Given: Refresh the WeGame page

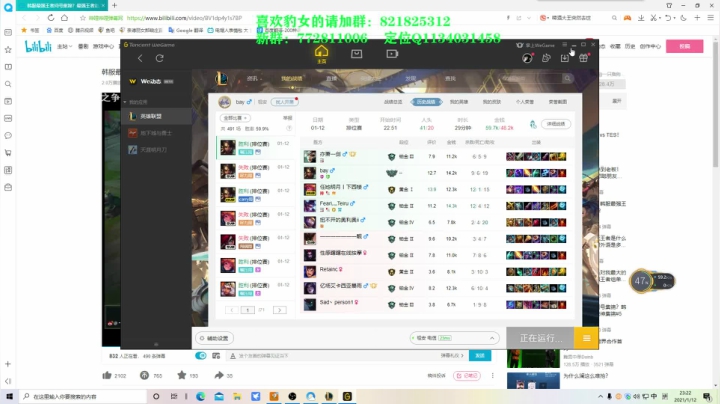Looking at the screenshot, I should [x=159, y=58].
